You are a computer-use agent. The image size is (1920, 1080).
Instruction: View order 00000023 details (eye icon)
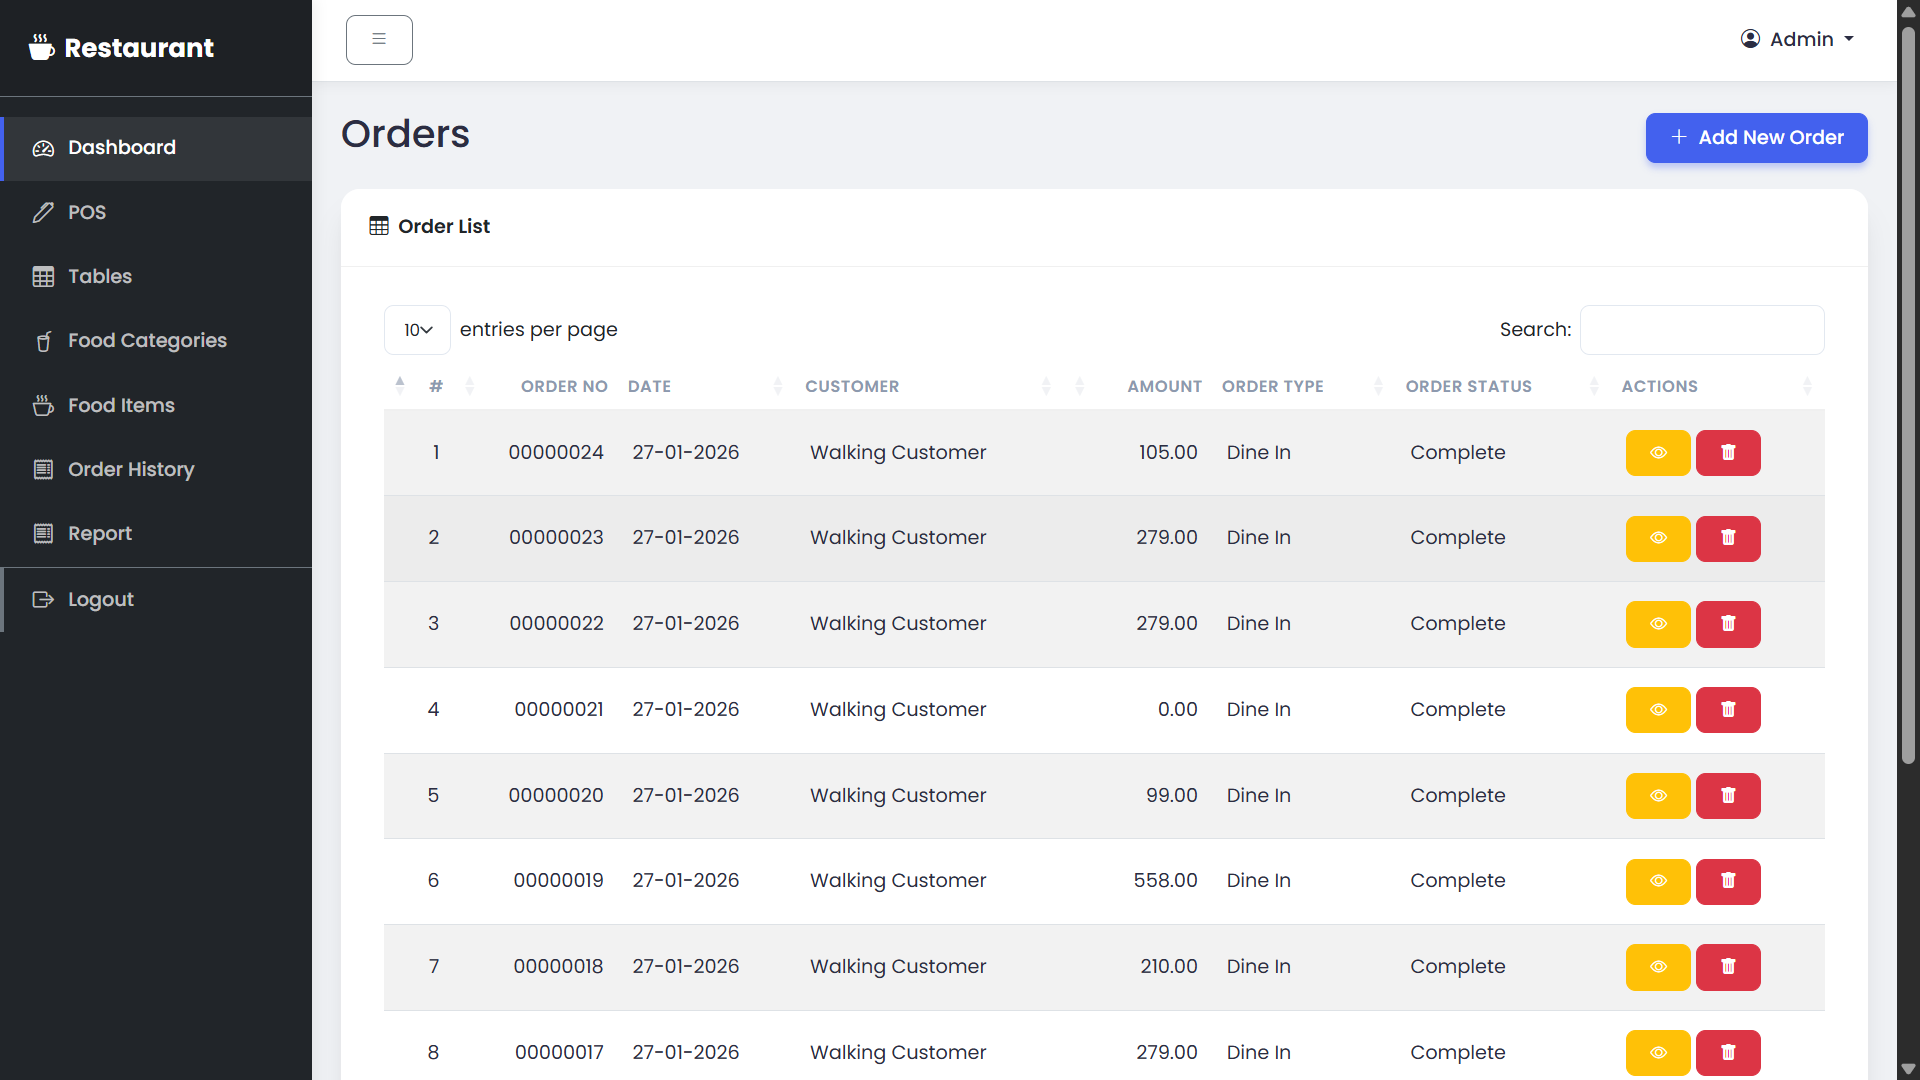(x=1658, y=538)
